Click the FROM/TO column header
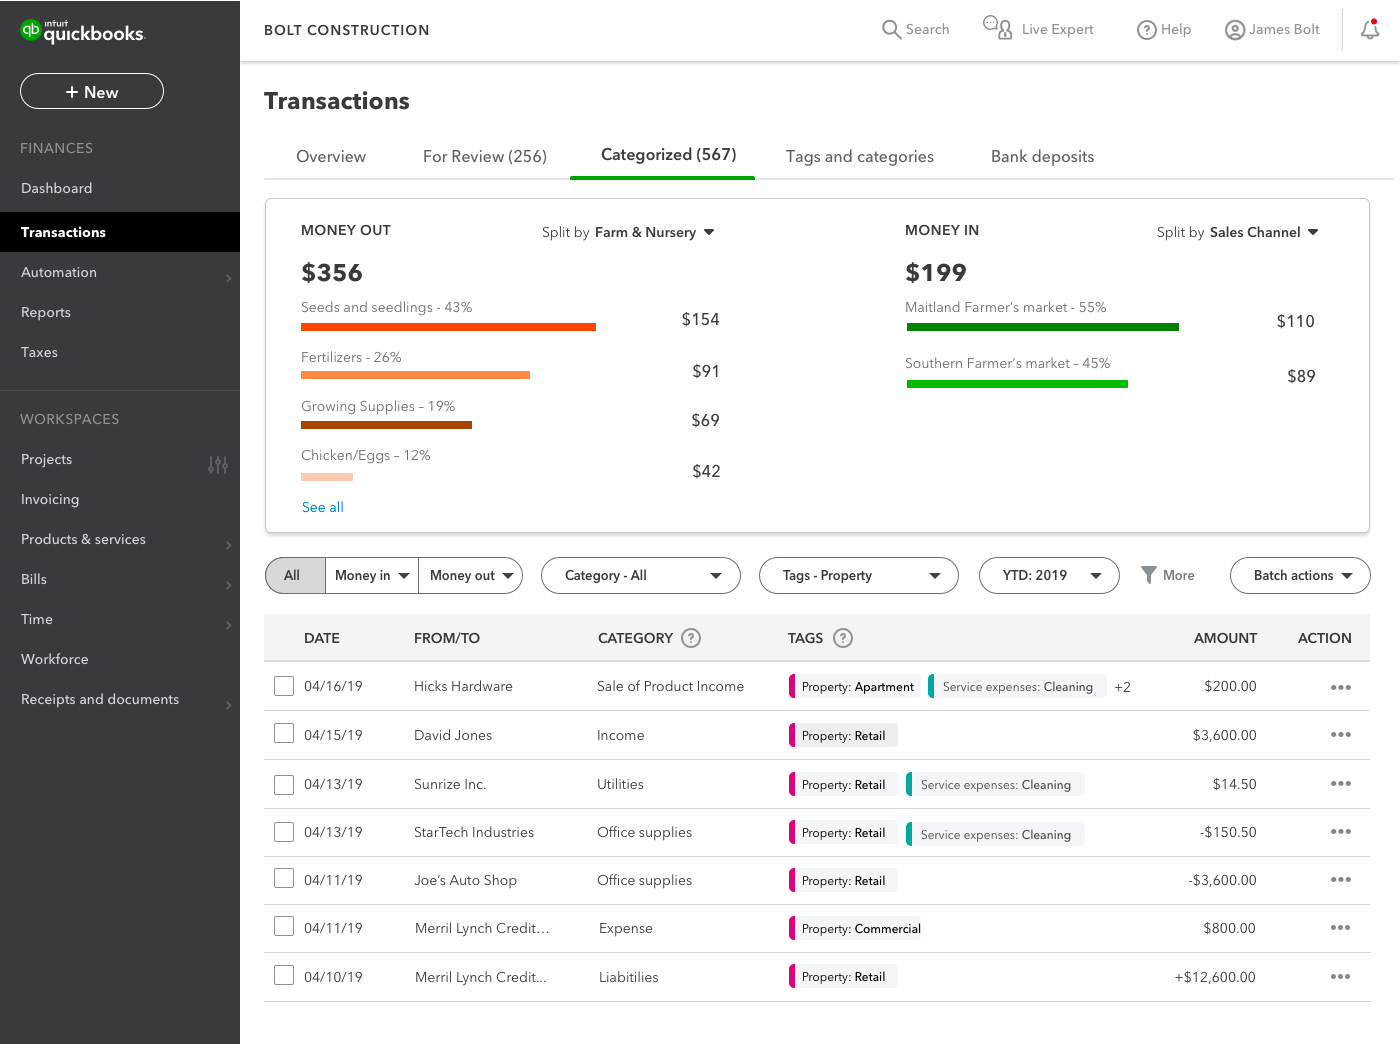 pos(447,638)
